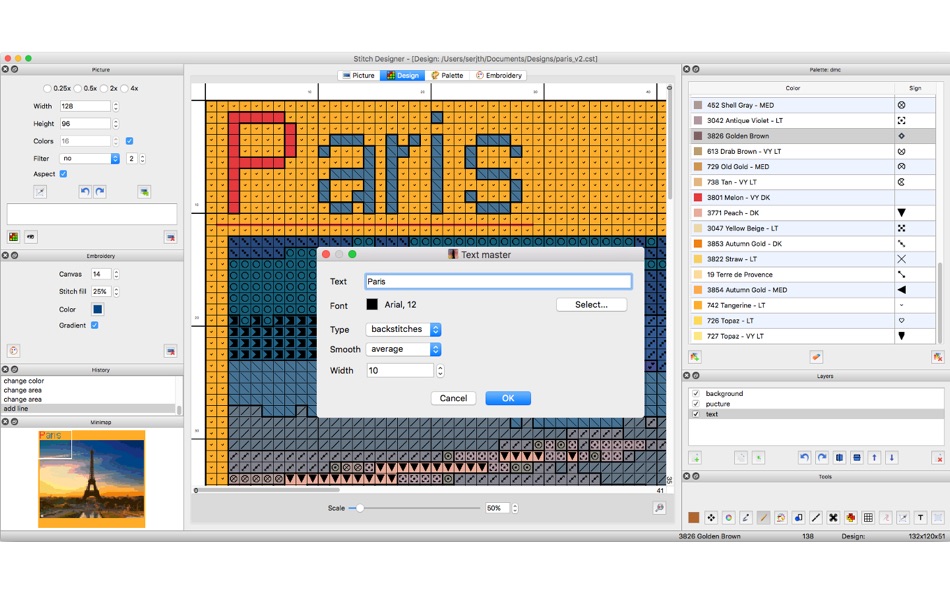This screenshot has height=594, width=950.
Task: Click the red and yellow flood fill tool
Action: tap(851, 518)
